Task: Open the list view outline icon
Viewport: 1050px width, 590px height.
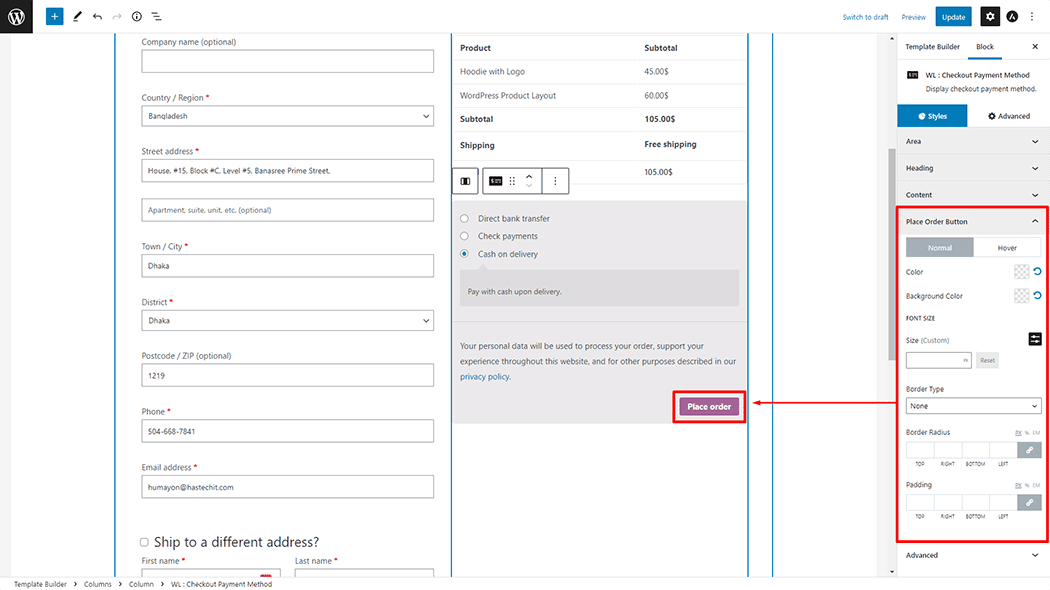Action: coord(157,17)
